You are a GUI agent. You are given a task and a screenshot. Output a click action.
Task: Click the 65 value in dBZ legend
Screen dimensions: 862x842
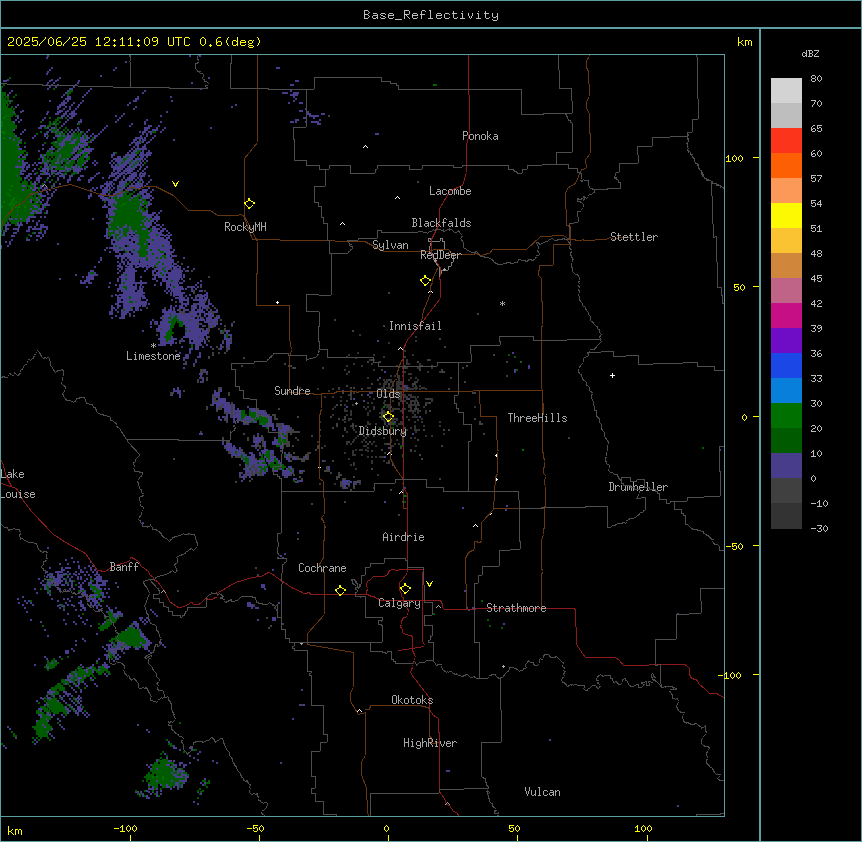(816, 128)
